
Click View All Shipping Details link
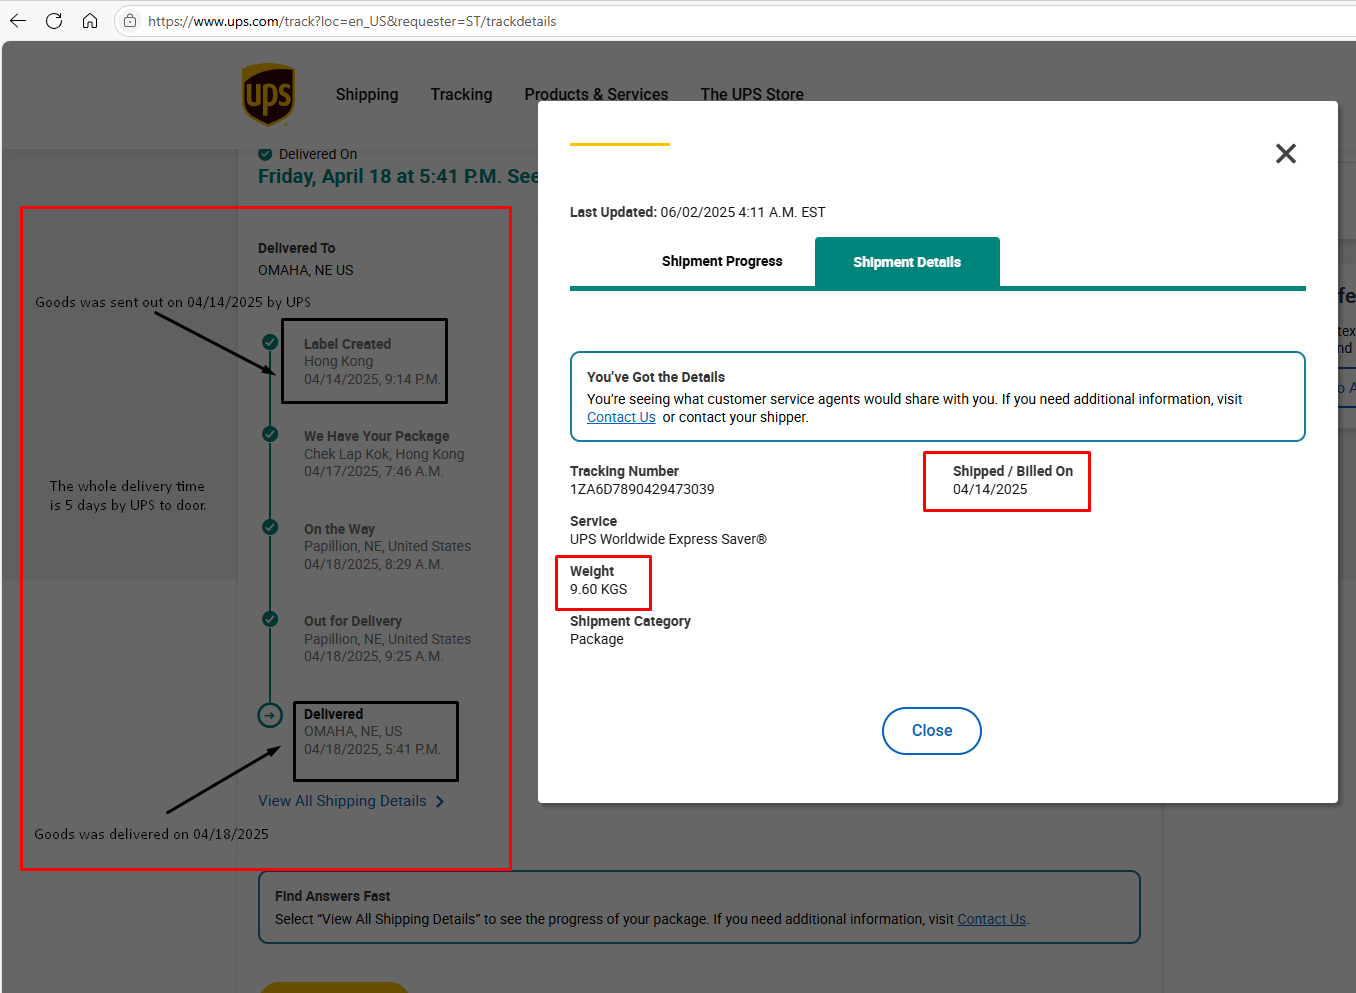[x=342, y=801]
